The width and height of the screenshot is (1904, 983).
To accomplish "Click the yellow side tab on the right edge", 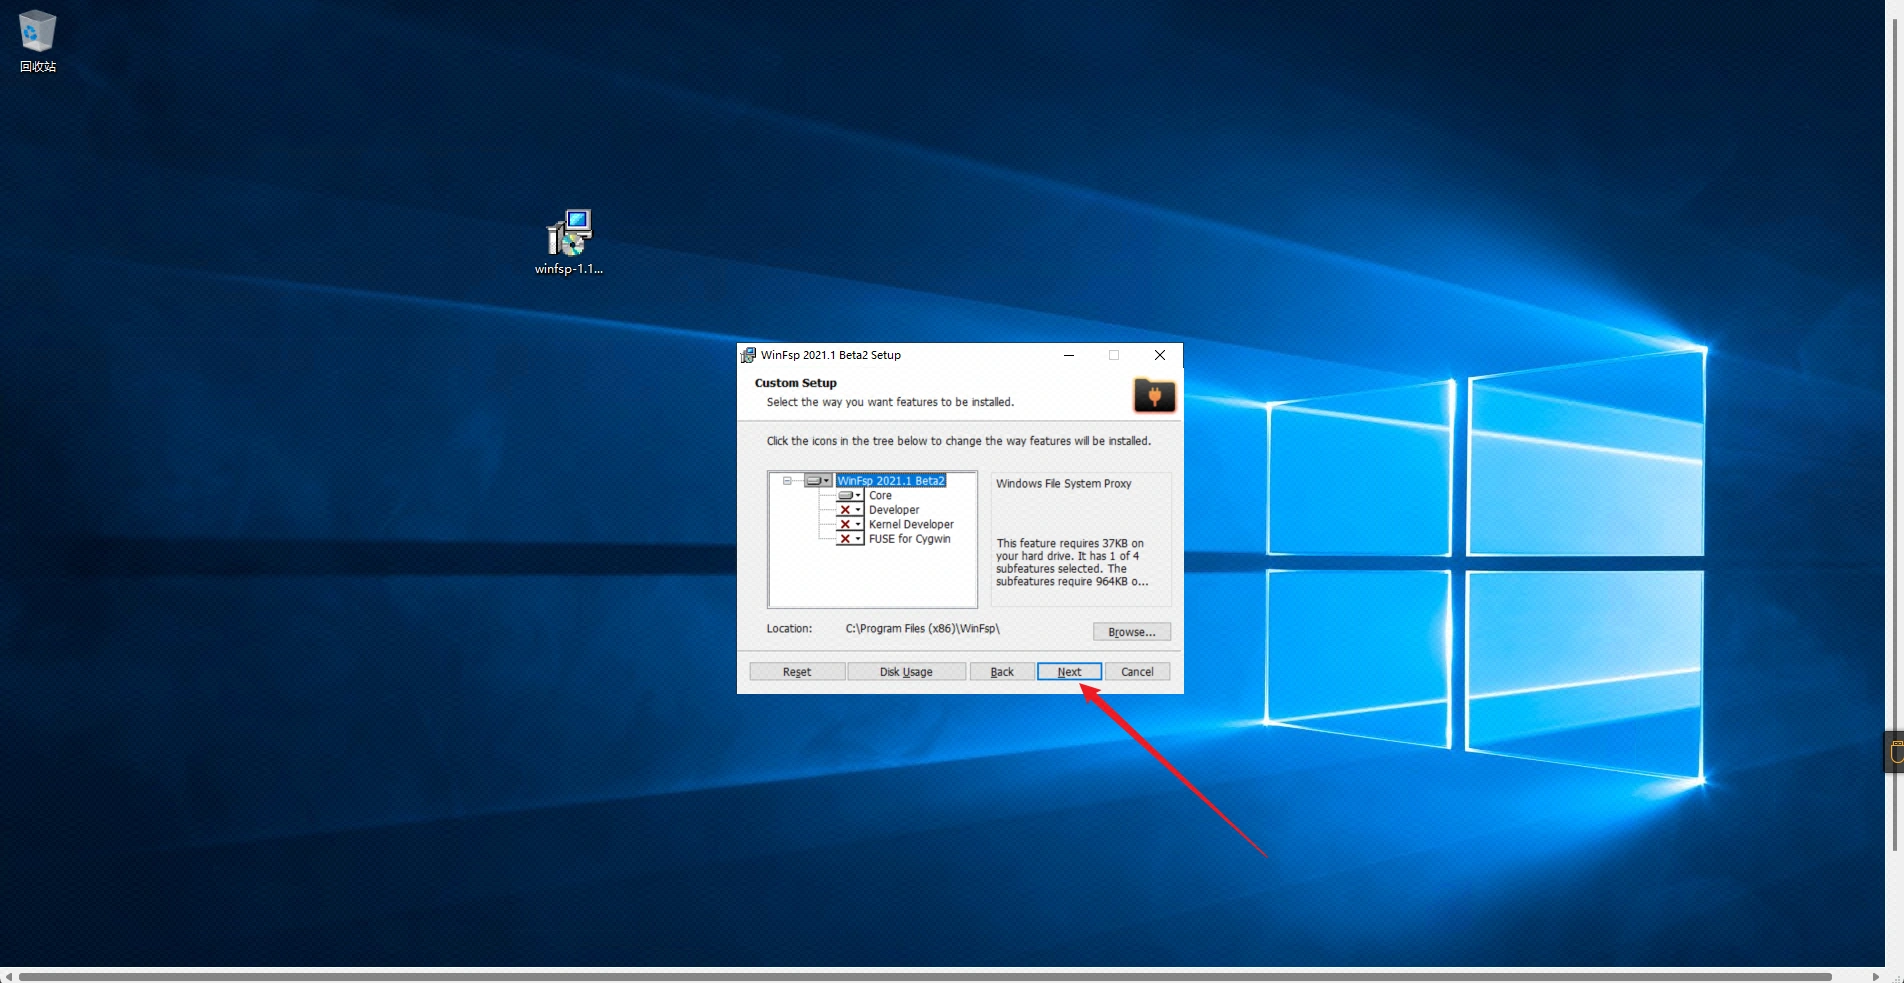I will pos(1894,751).
